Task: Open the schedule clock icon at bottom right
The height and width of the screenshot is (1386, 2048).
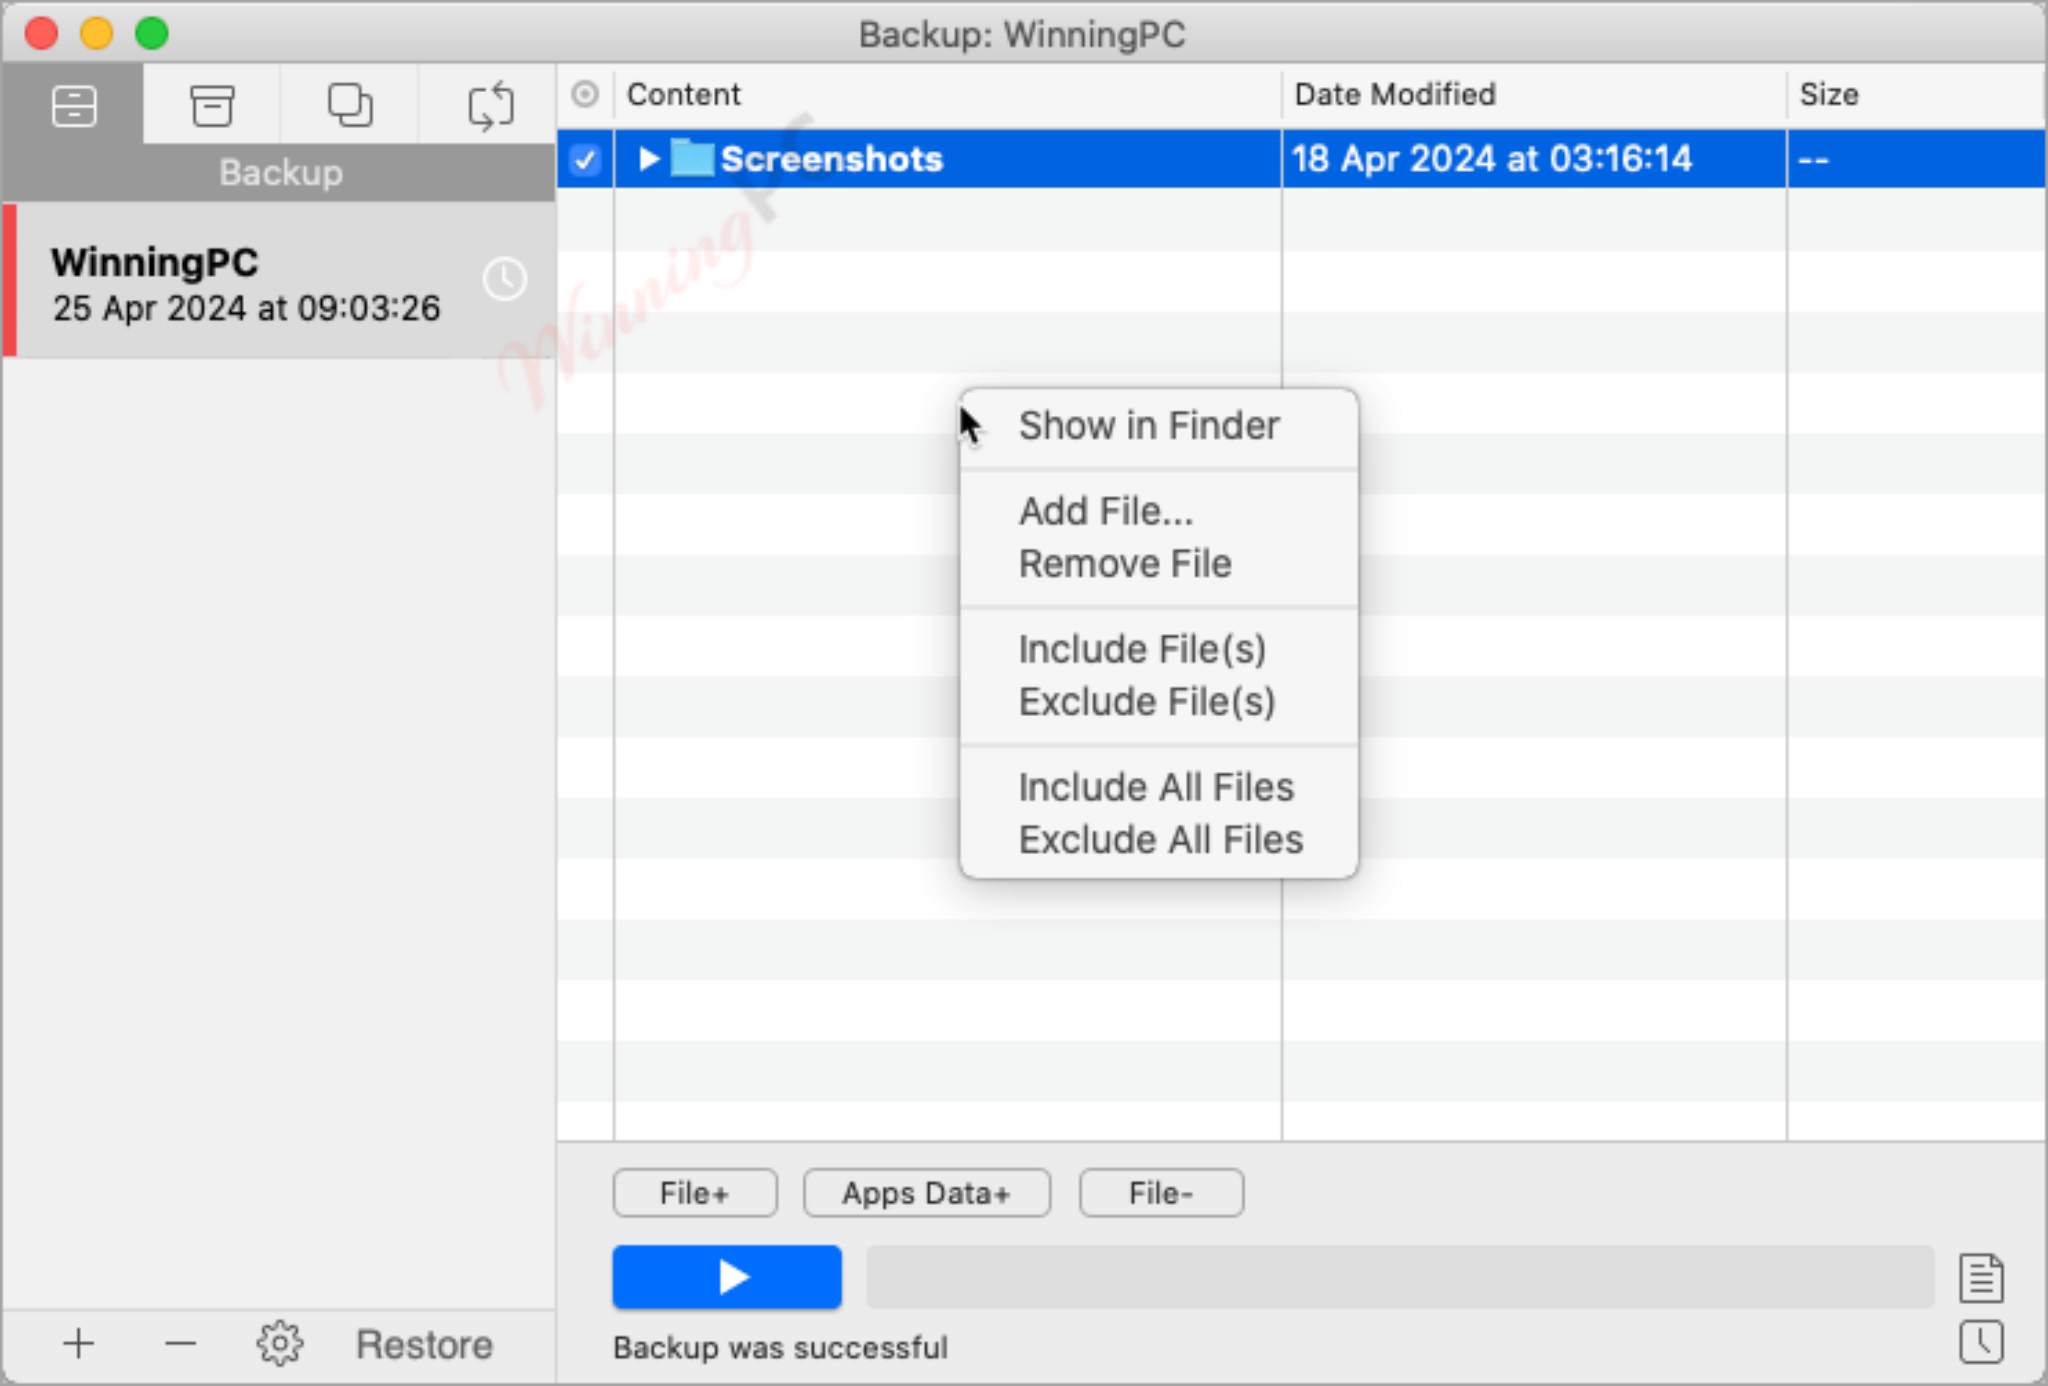Action: click(1981, 1342)
